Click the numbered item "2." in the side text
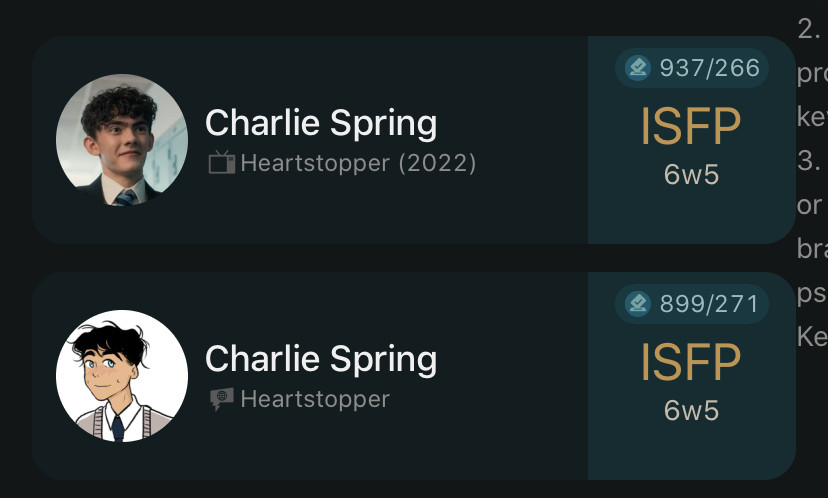Screen dimensions: 828x498 808,29
